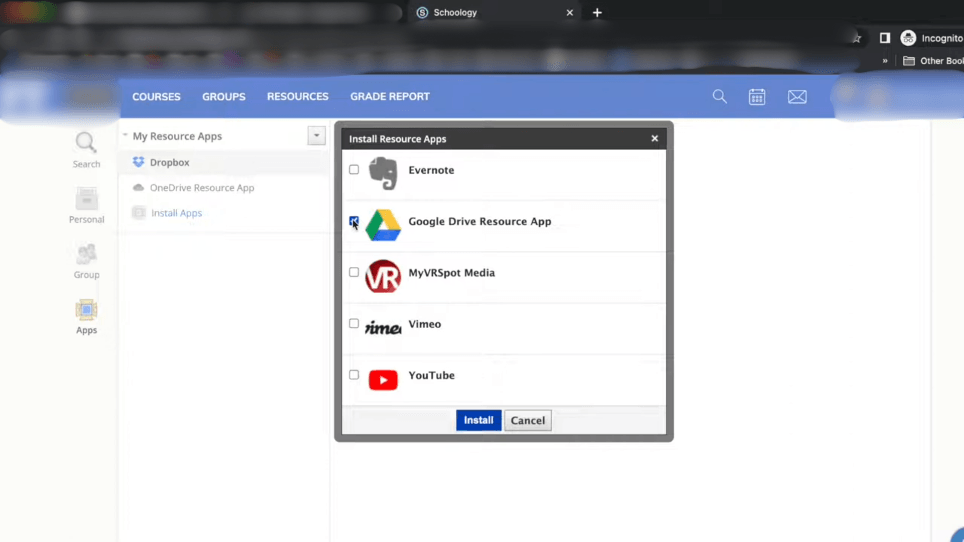Screen dimensions: 964x542
Task: Click the Vimeo label text
Action: (424, 324)
